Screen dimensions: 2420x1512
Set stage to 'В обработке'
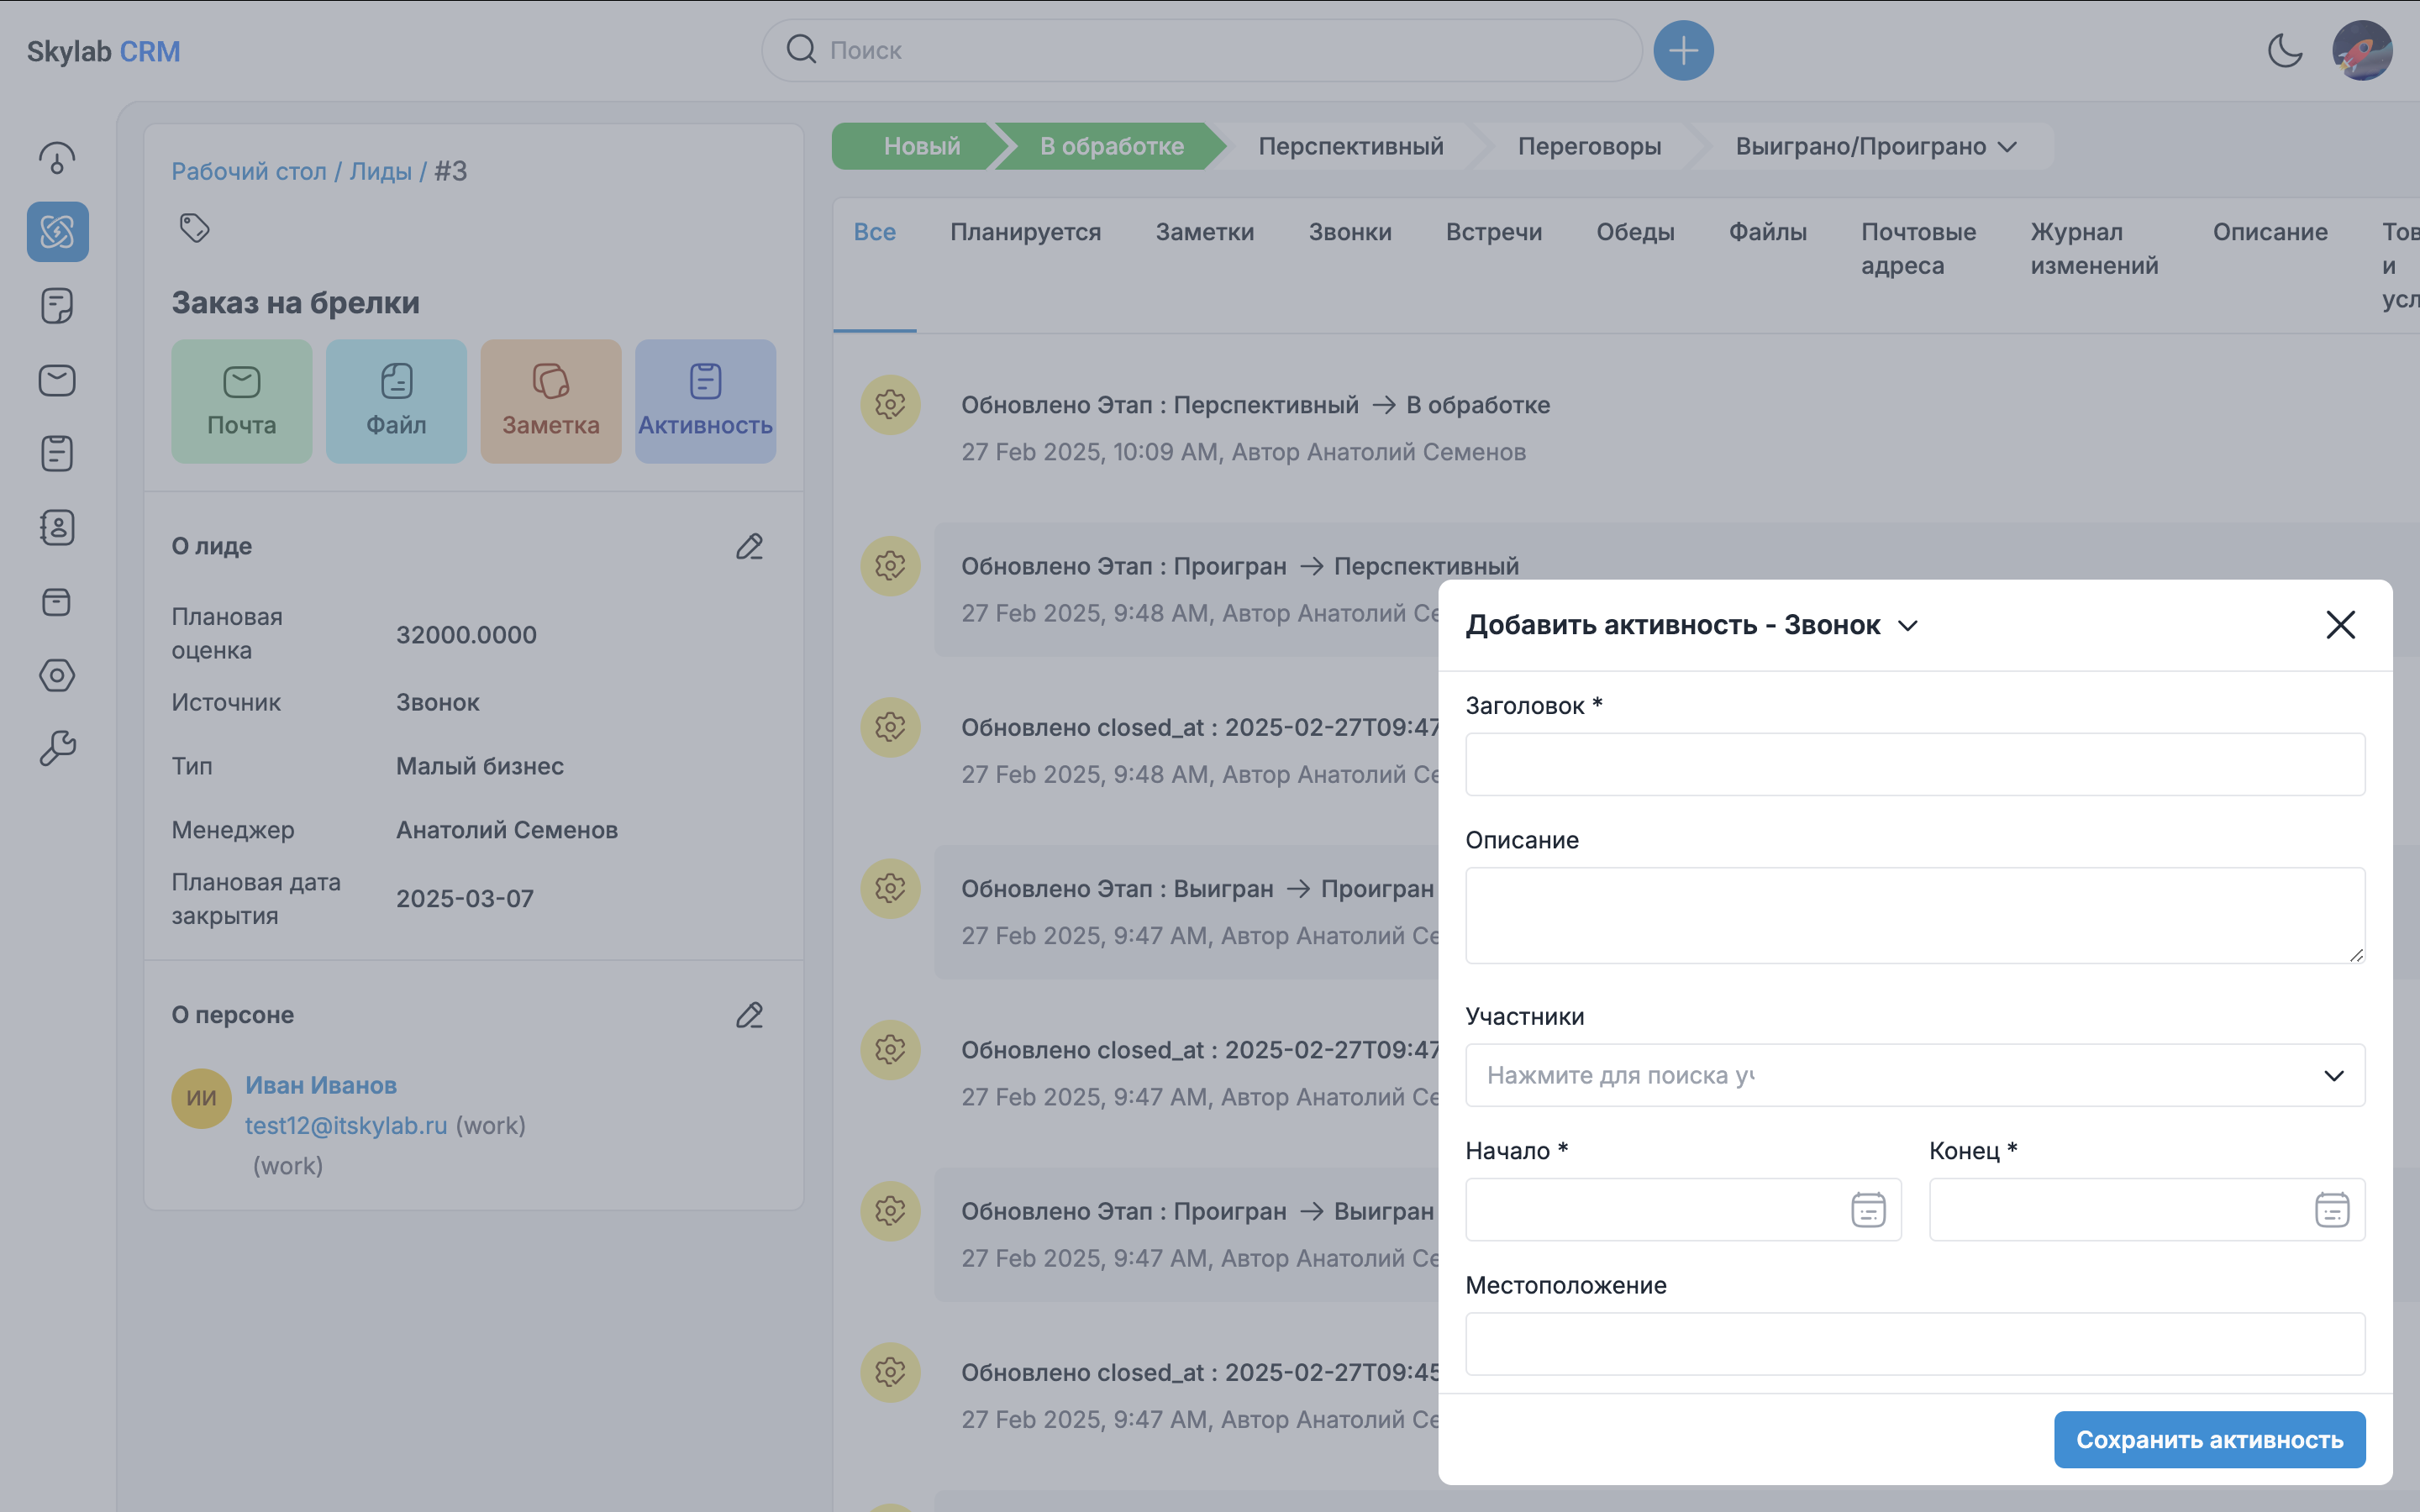pyautogui.click(x=1111, y=147)
